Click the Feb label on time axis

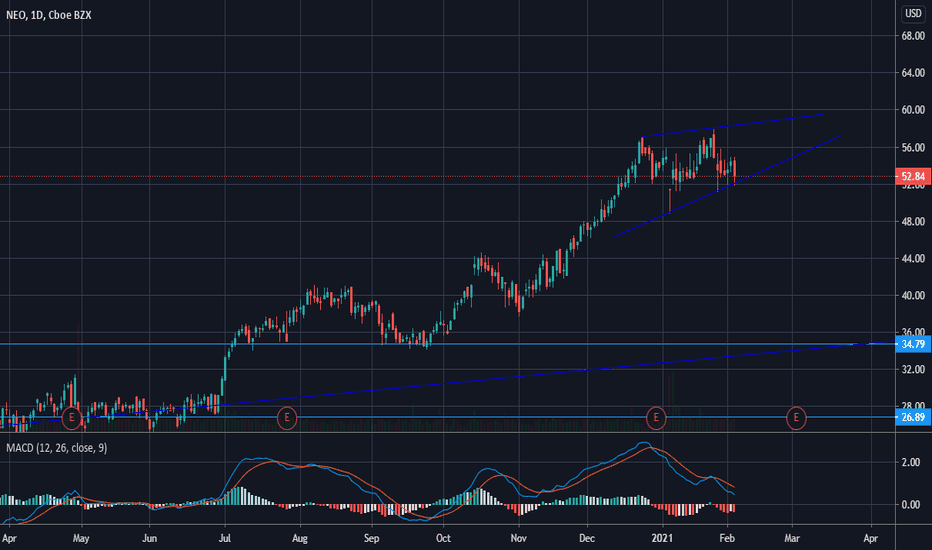tap(727, 538)
